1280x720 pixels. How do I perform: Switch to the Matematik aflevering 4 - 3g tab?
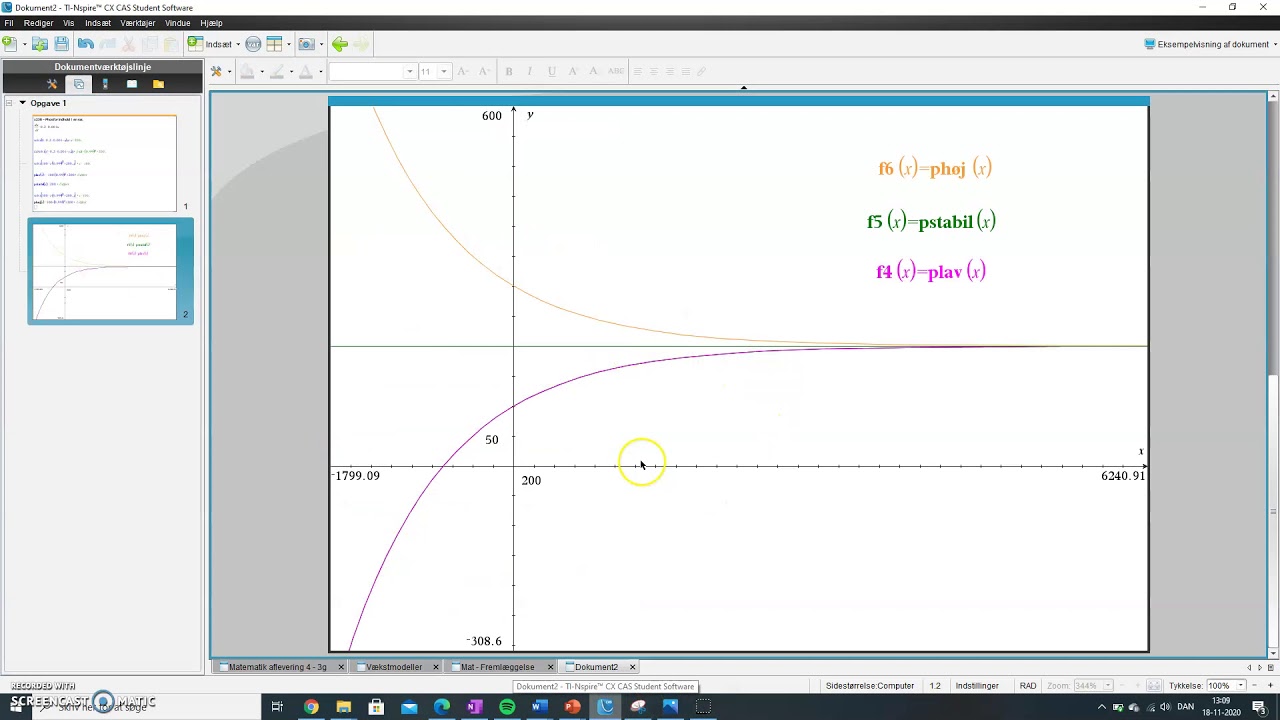pyautogui.click(x=277, y=667)
